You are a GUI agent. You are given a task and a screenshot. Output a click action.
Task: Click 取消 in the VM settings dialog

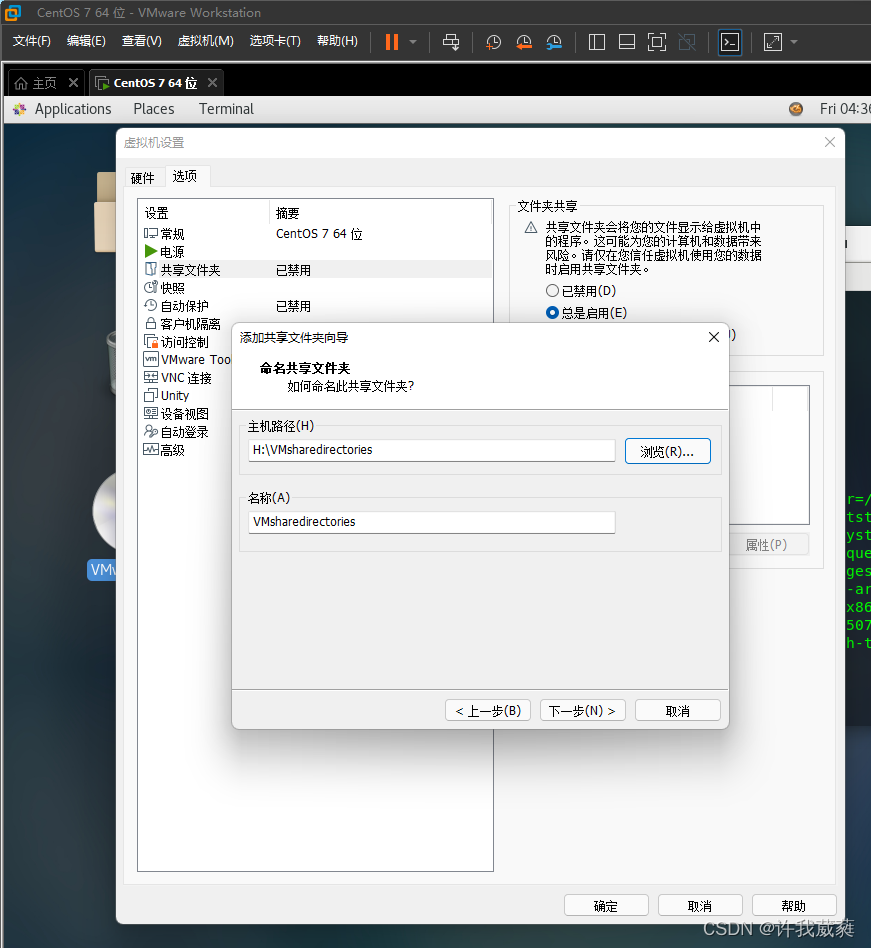(x=700, y=906)
